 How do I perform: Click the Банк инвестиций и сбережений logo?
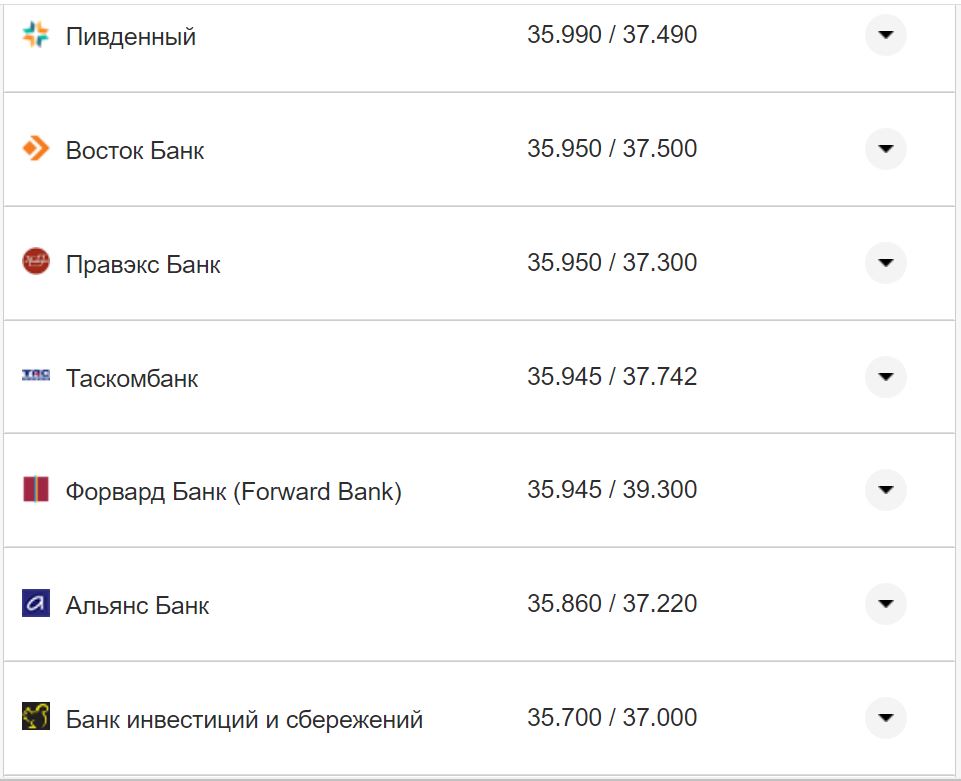point(36,717)
